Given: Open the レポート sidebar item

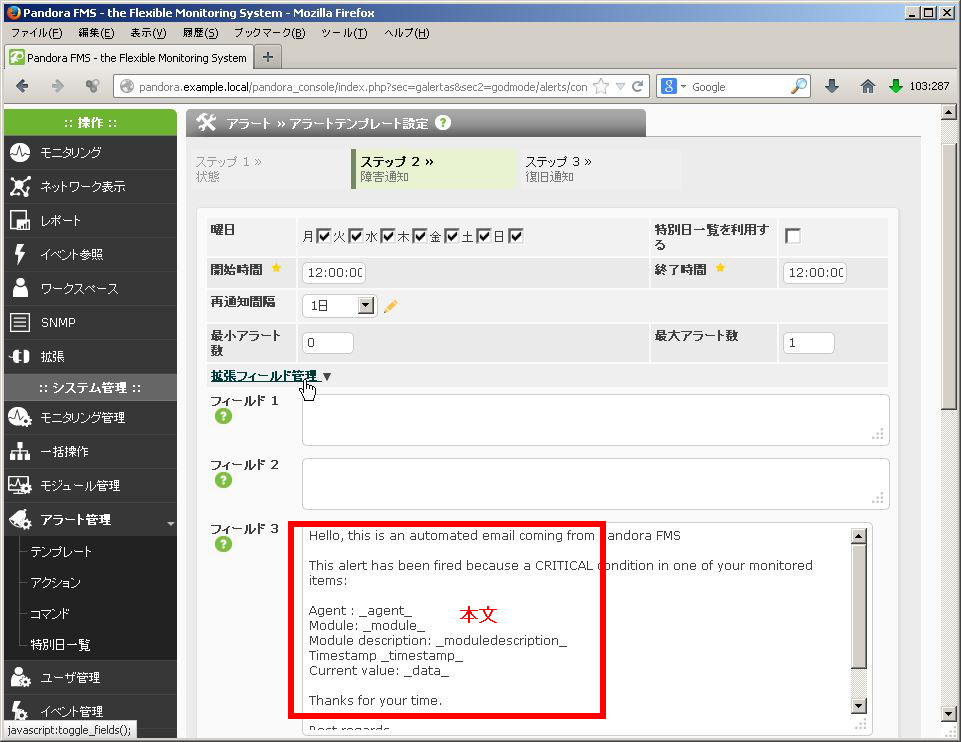Looking at the screenshot, I should [x=90, y=221].
